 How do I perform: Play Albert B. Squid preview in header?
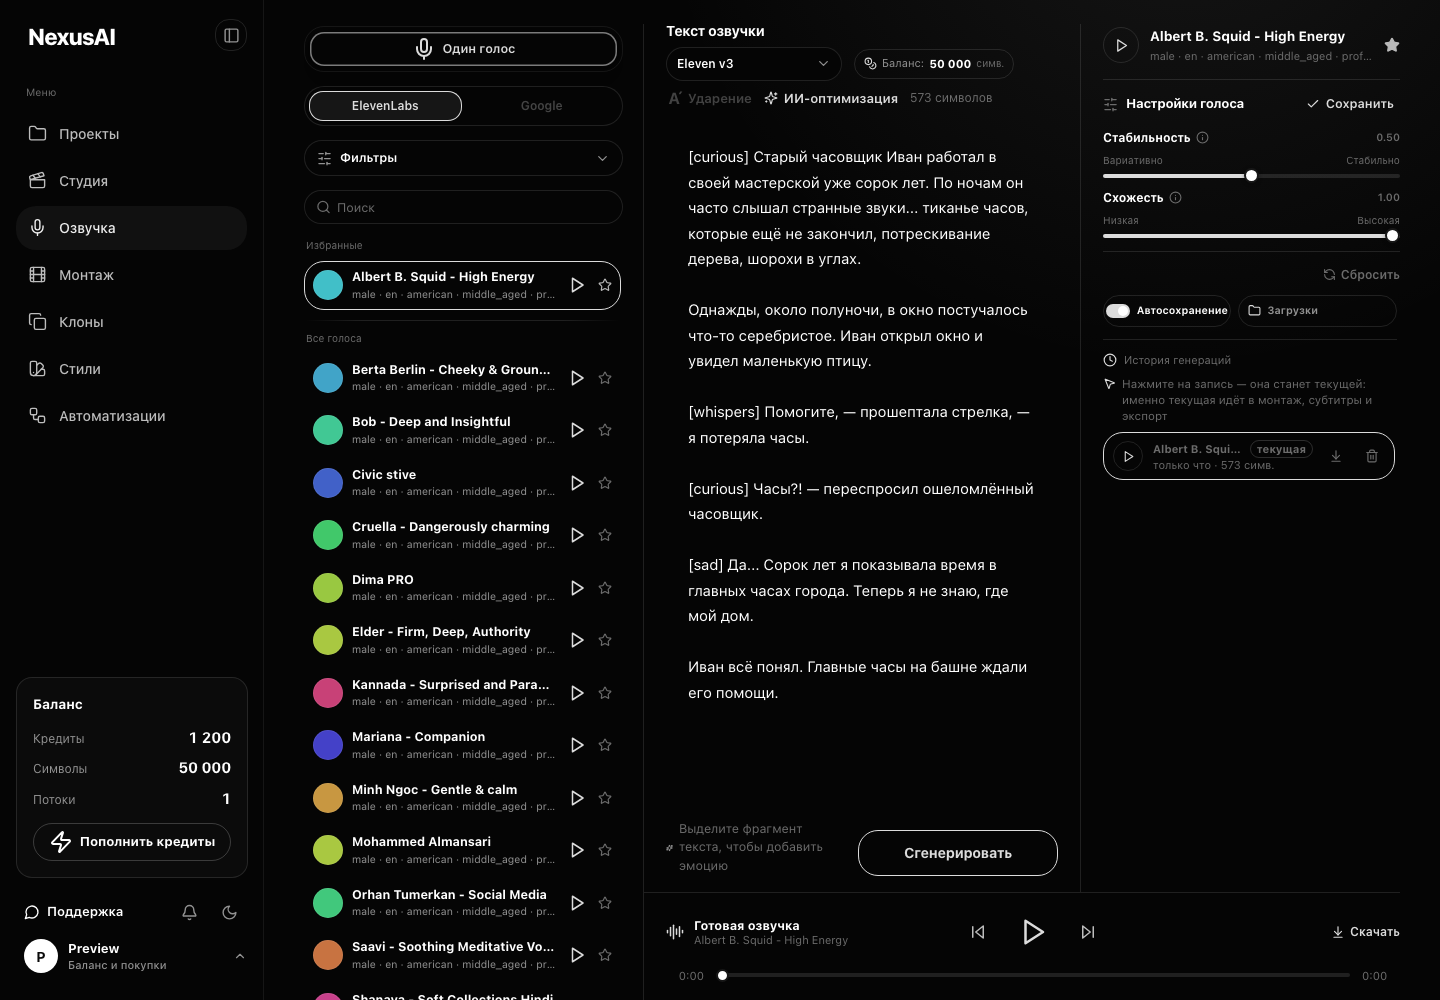1121,45
